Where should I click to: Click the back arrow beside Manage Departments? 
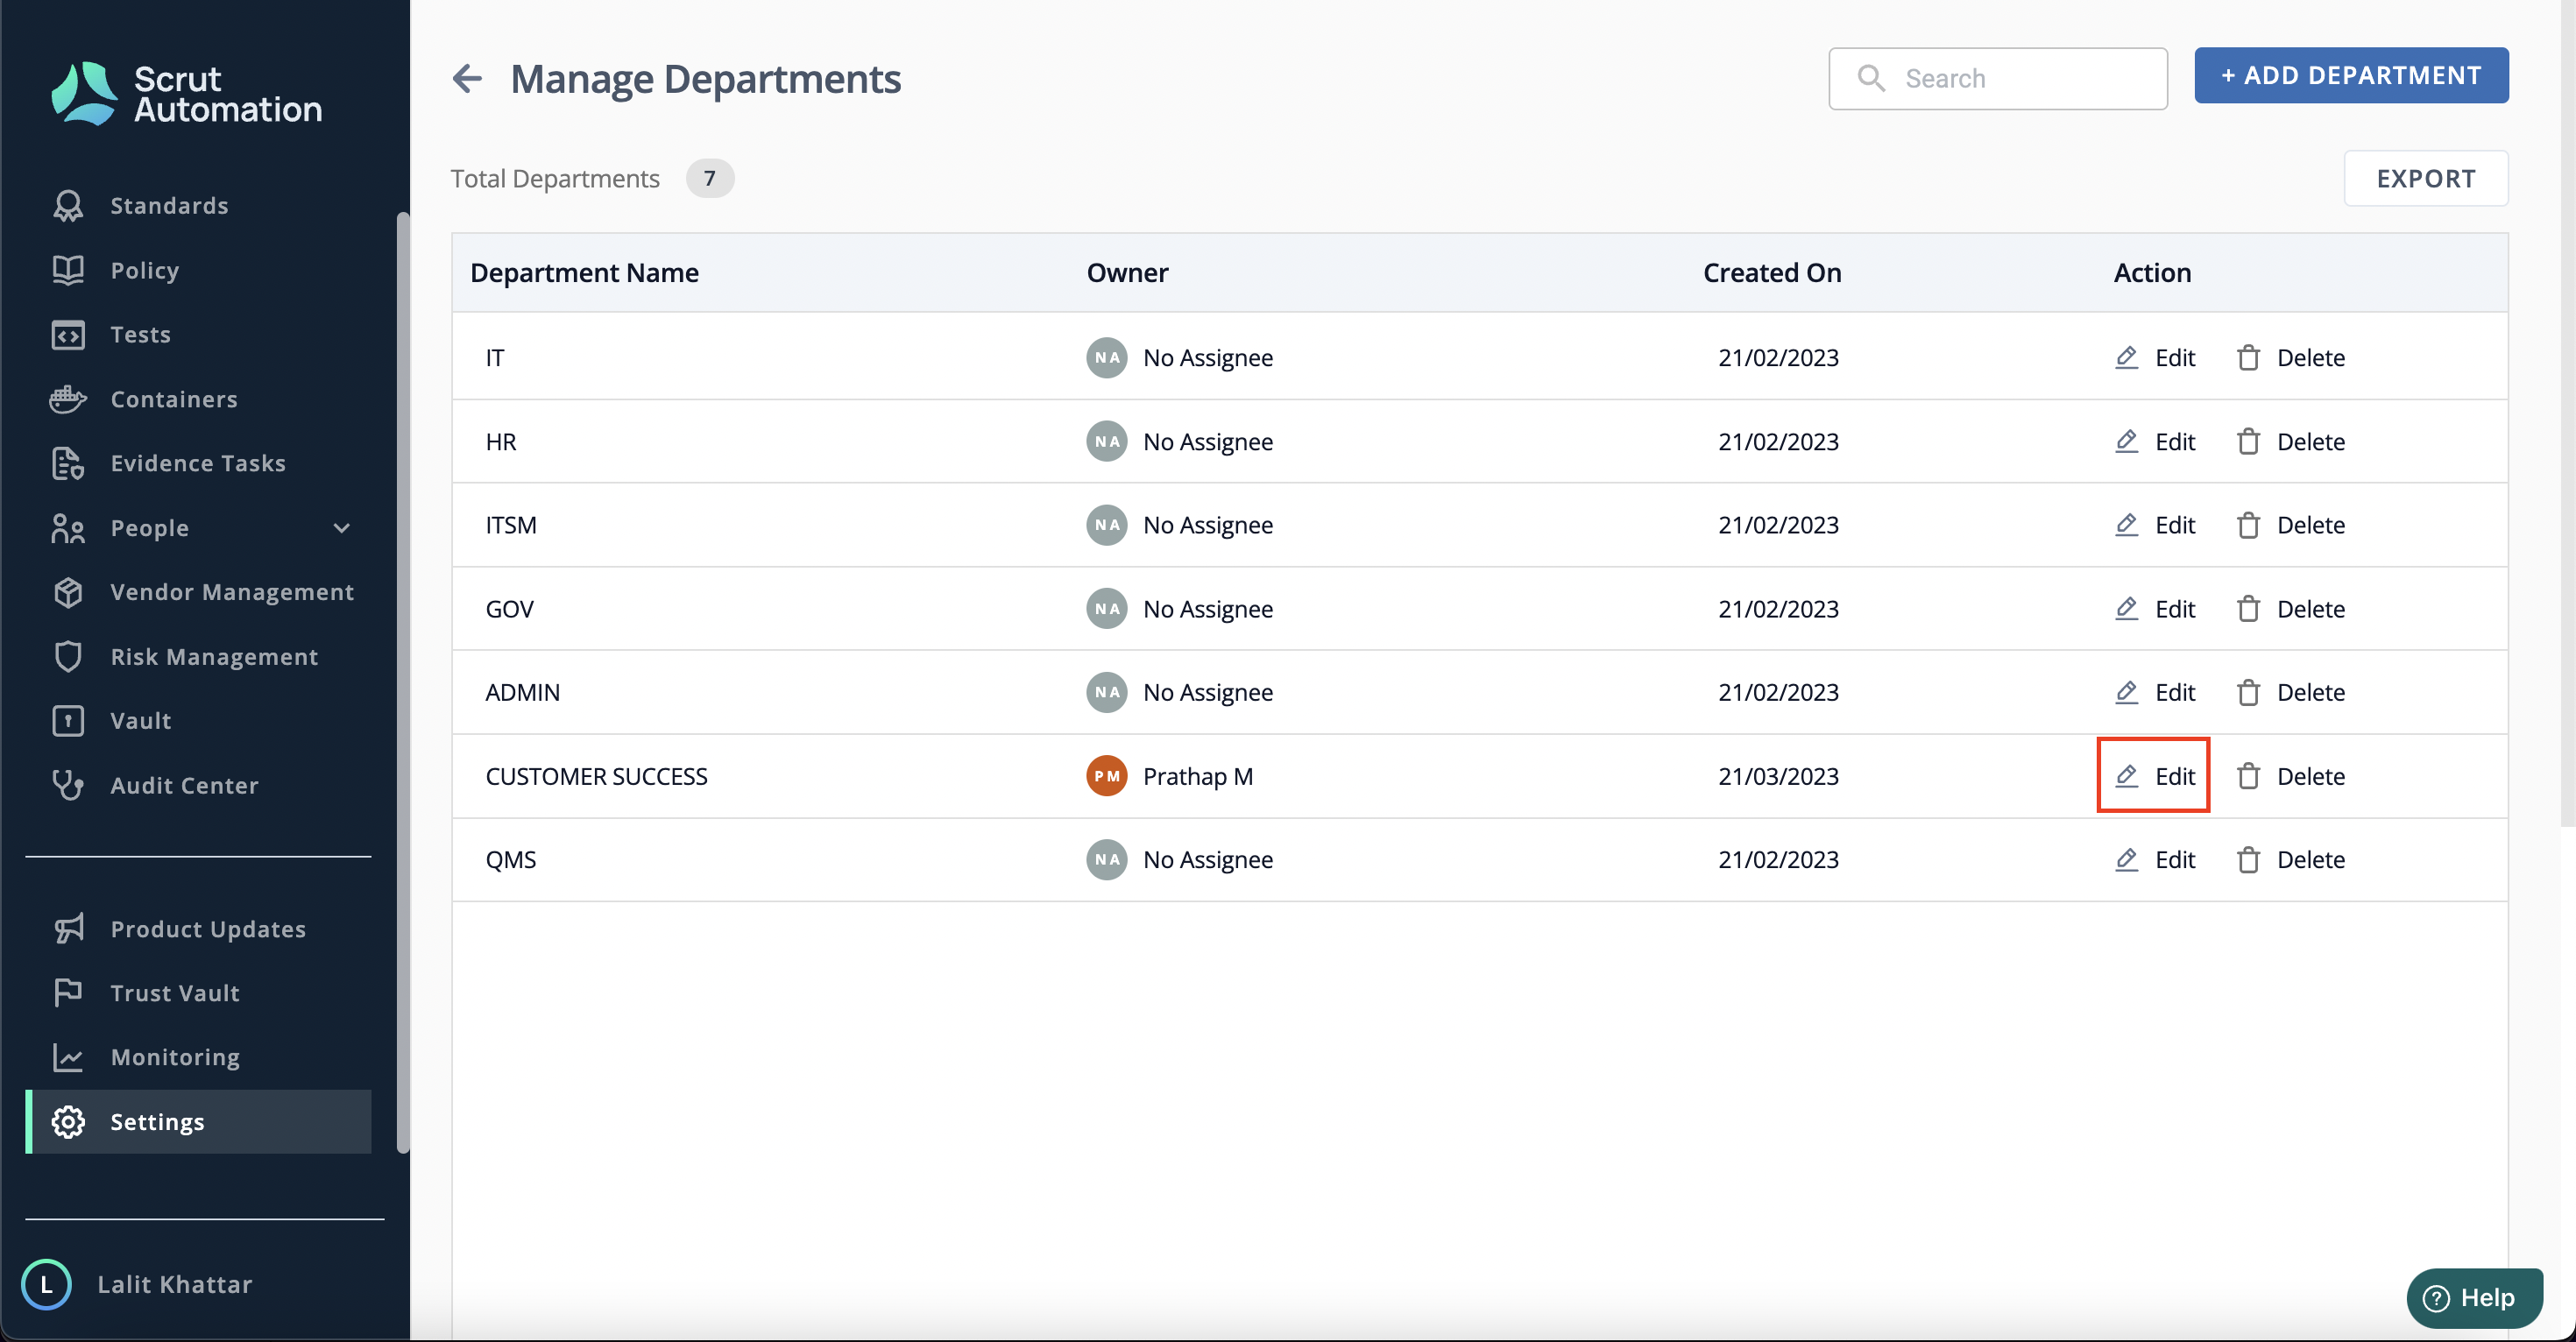tap(467, 78)
